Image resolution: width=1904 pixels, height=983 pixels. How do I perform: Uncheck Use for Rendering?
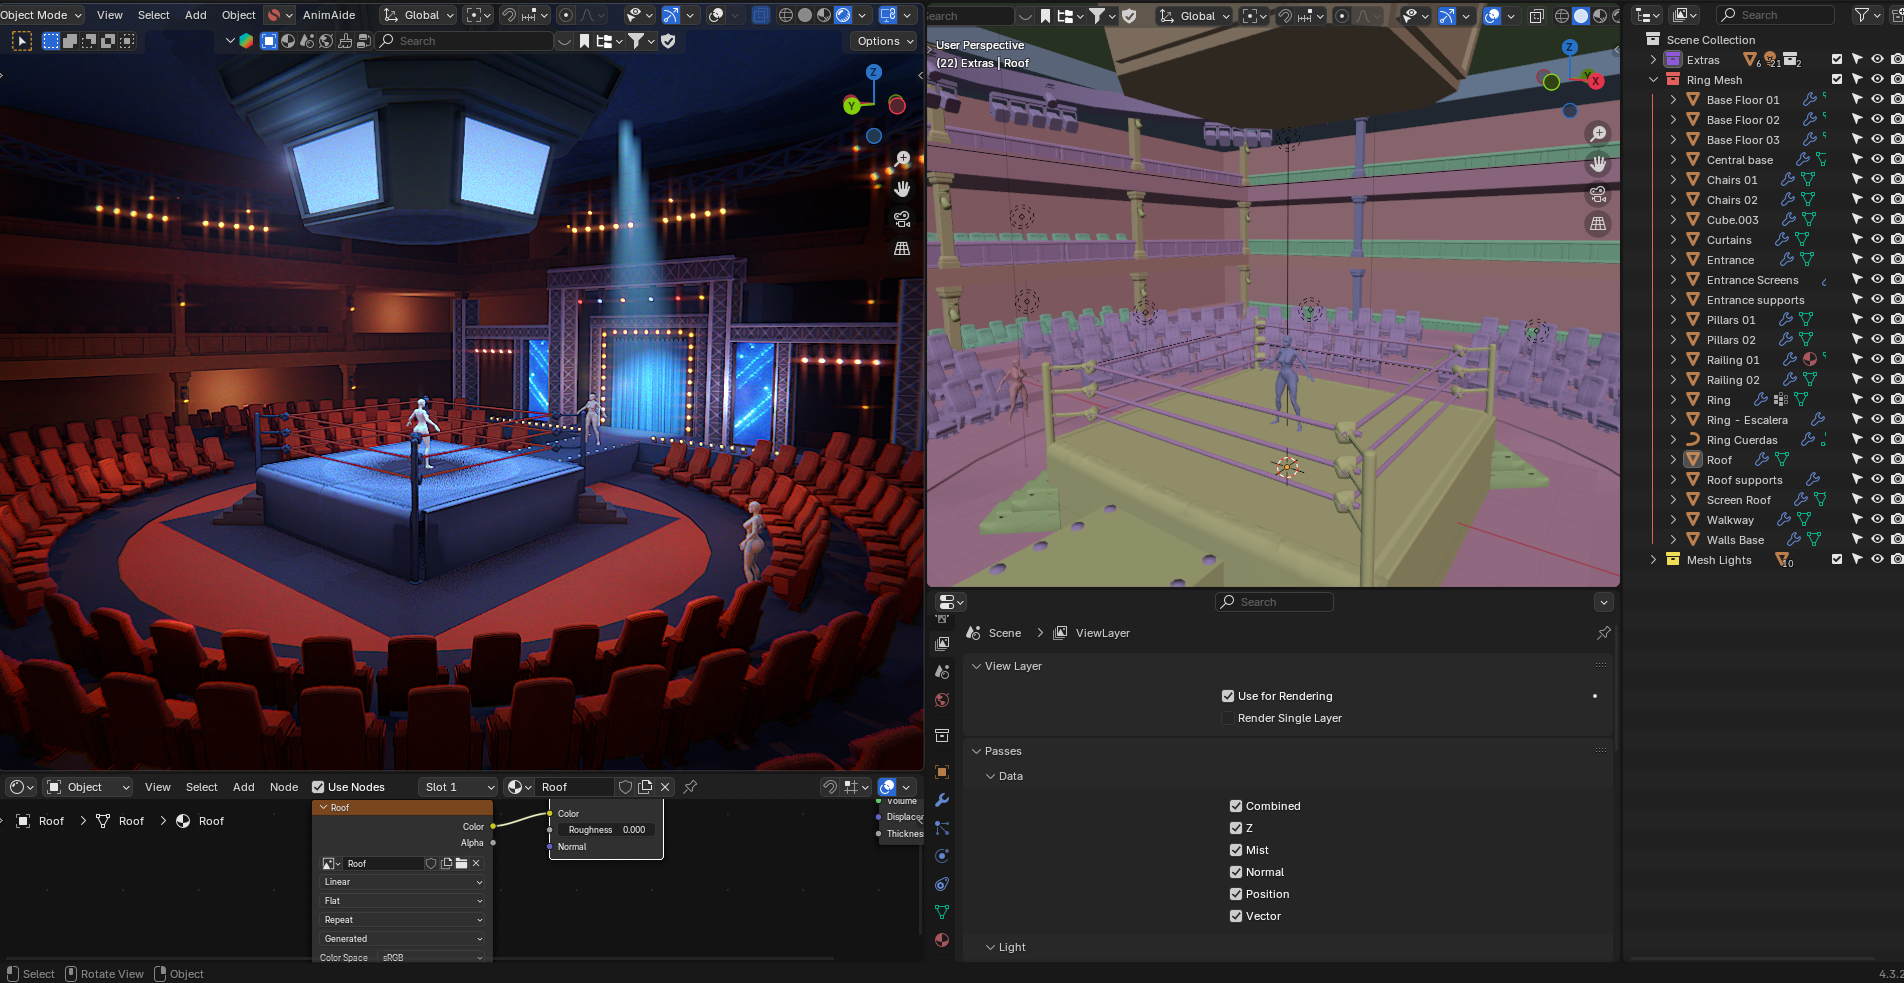[1228, 696]
